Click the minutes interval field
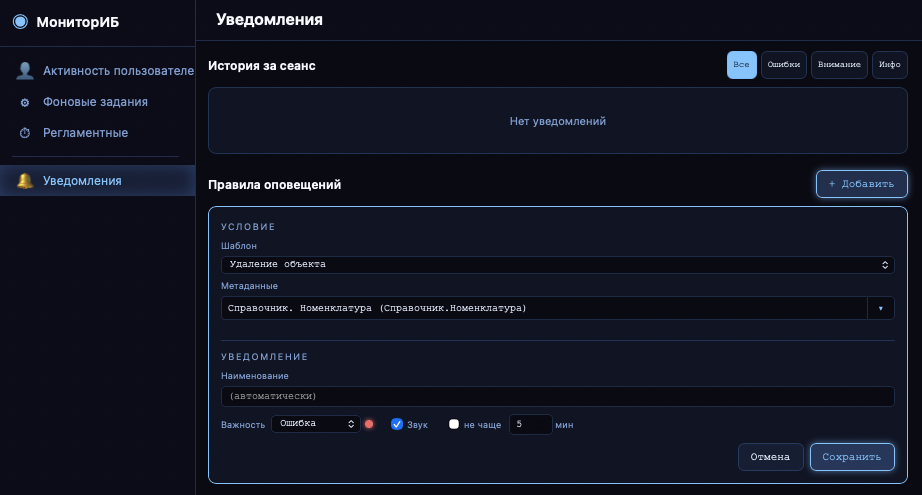 point(530,424)
